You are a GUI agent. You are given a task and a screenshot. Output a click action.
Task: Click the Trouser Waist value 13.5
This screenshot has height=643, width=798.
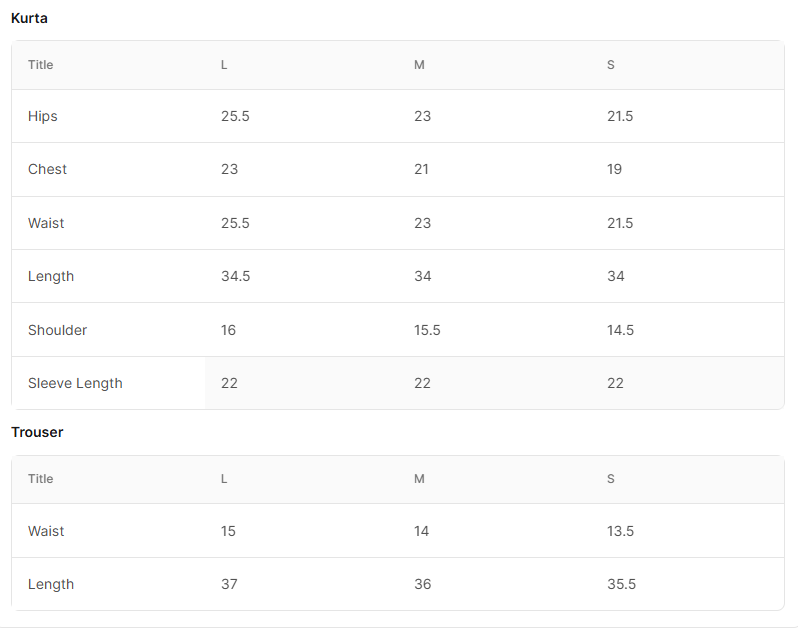620,531
